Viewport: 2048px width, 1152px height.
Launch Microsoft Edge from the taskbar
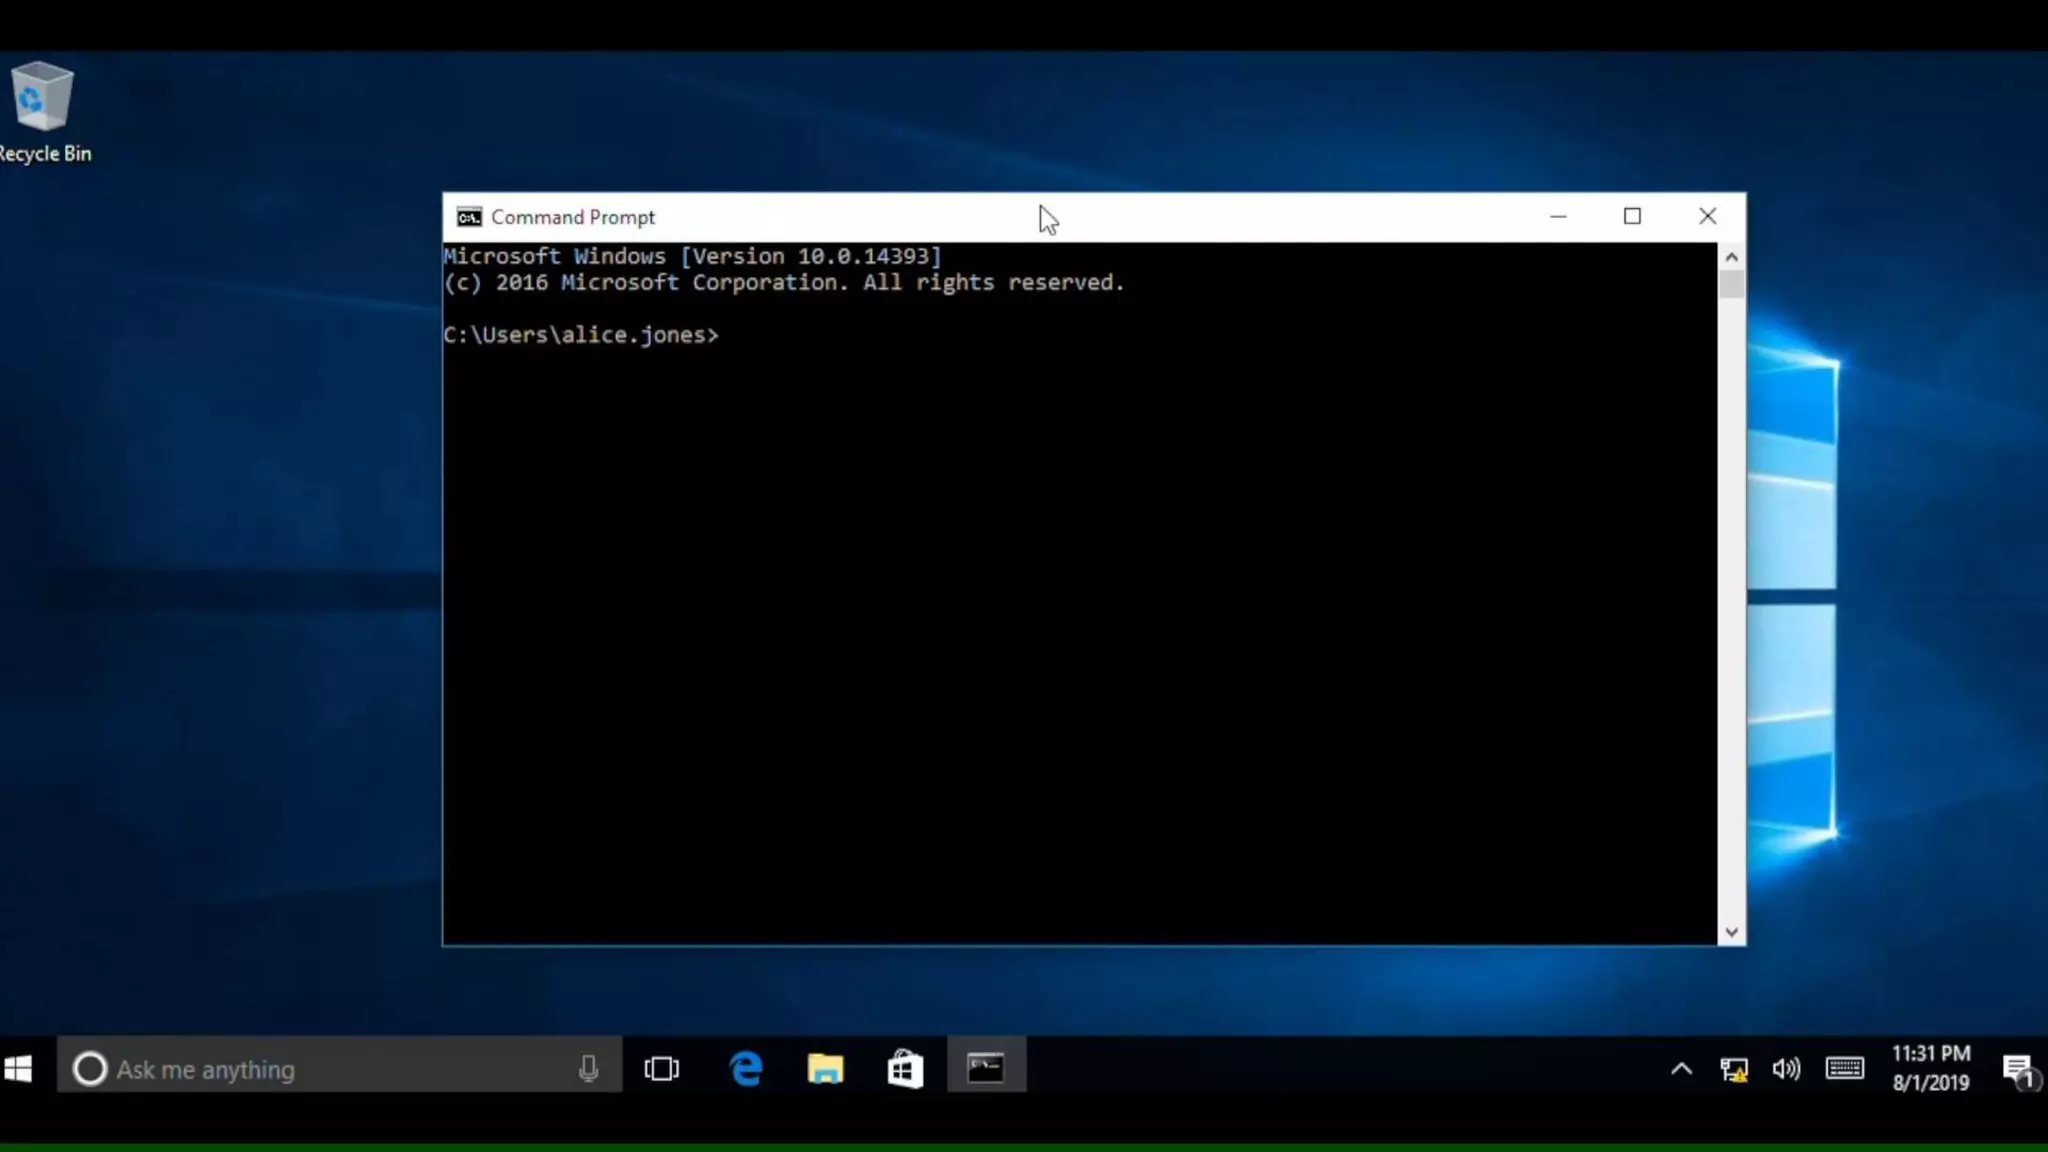[x=746, y=1069]
